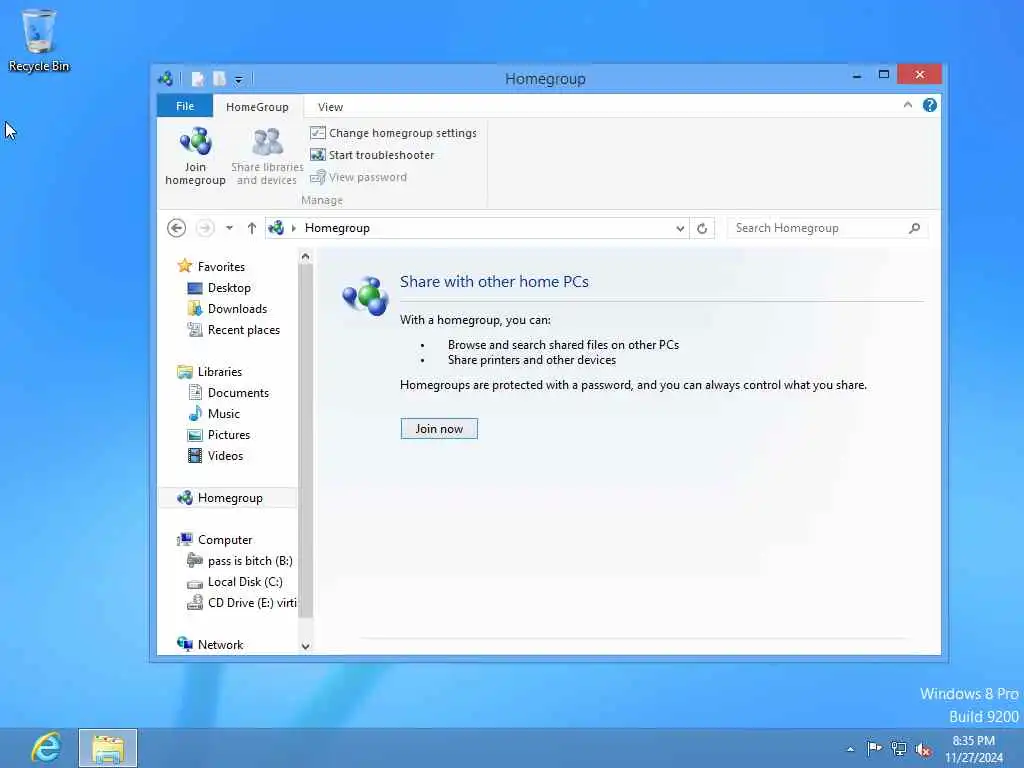
Task: Click the window system menu icon in title bar
Action: tap(166, 79)
